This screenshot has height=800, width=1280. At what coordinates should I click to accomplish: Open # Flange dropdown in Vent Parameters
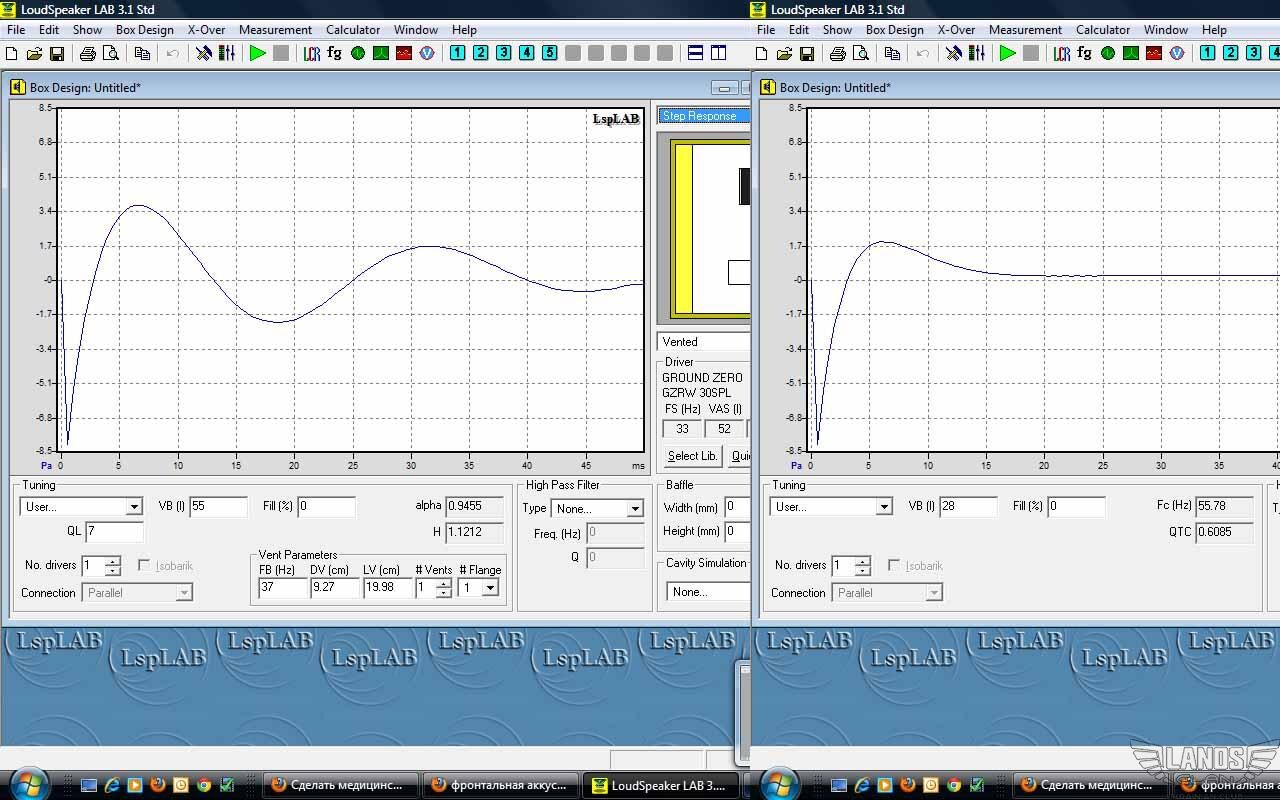(490, 588)
